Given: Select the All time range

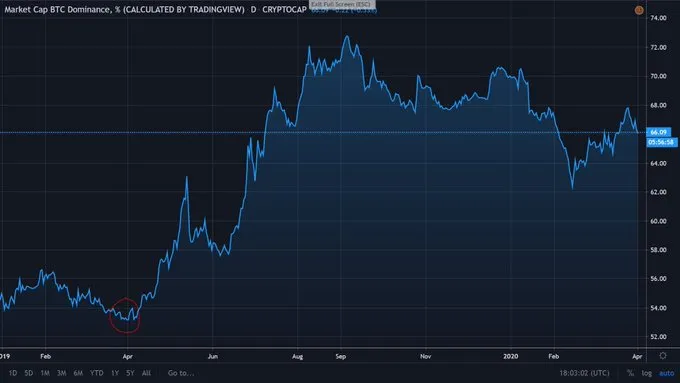Looking at the screenshot, I should pyautogui.click(x=147, y=373).
